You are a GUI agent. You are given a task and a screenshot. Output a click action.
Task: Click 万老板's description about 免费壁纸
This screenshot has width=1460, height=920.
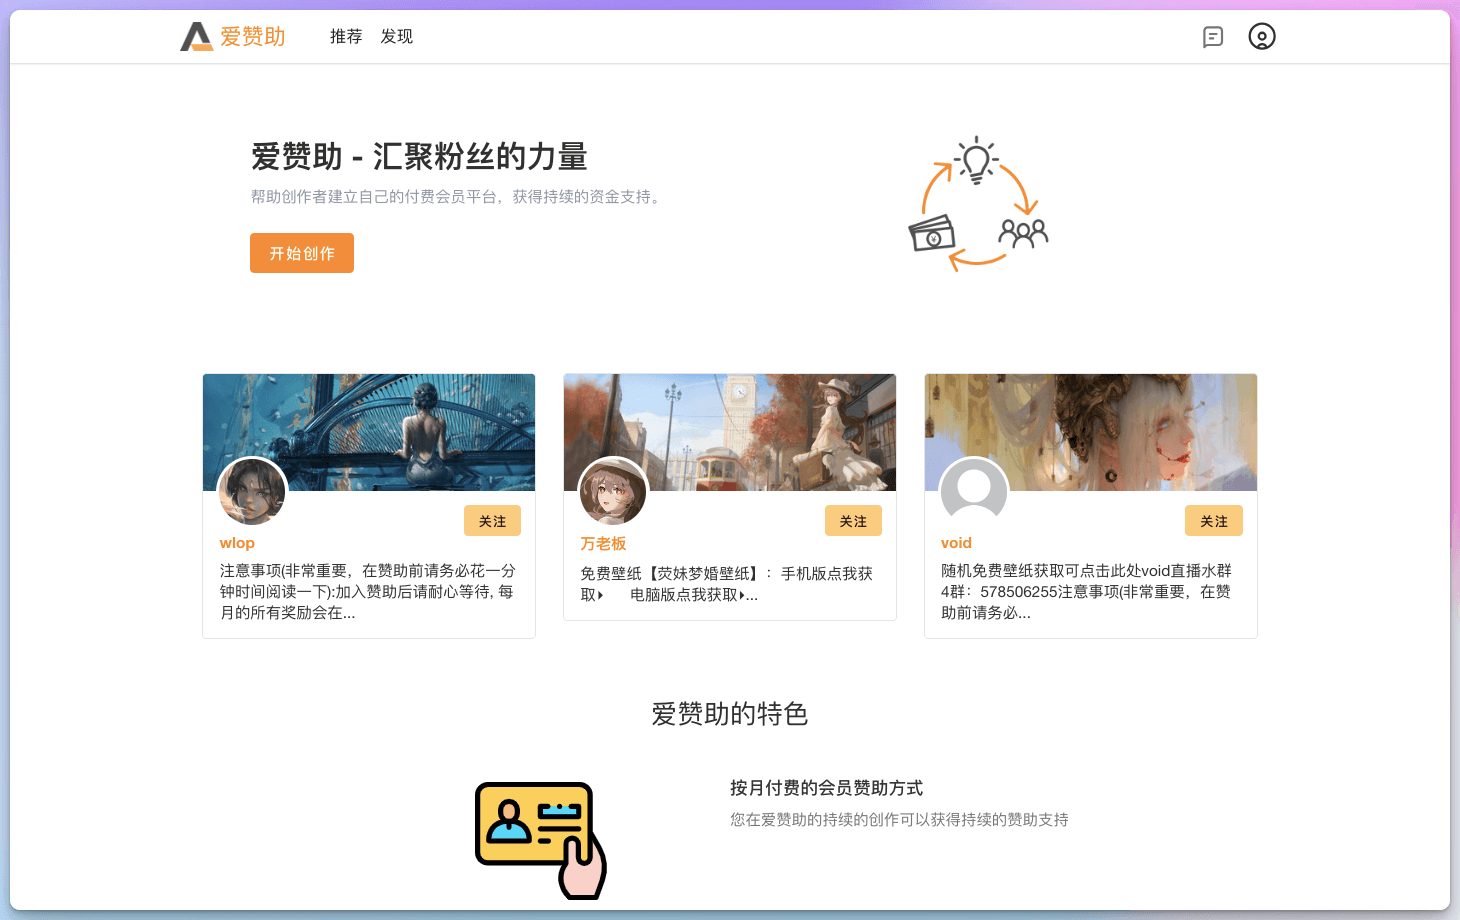click(727, 584)
